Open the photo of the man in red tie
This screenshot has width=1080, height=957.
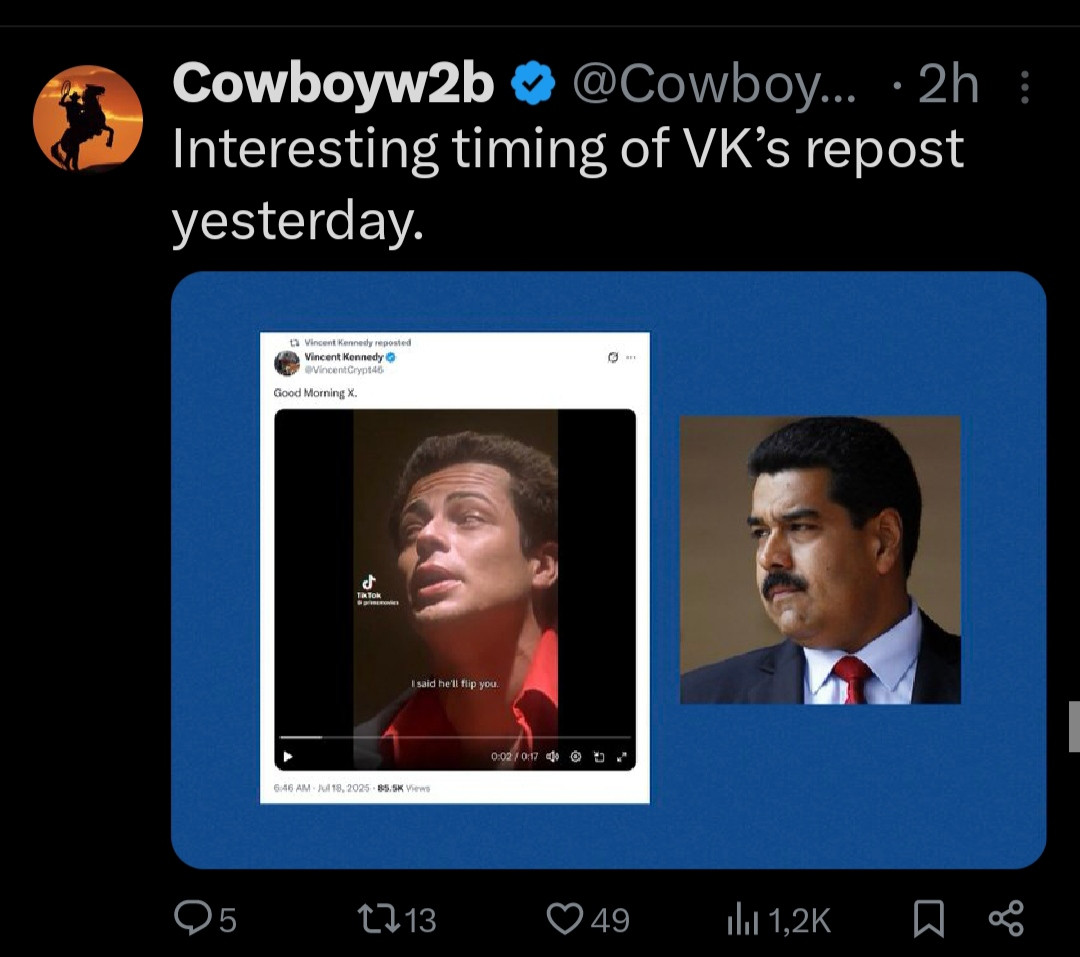[x=820, y=560]
